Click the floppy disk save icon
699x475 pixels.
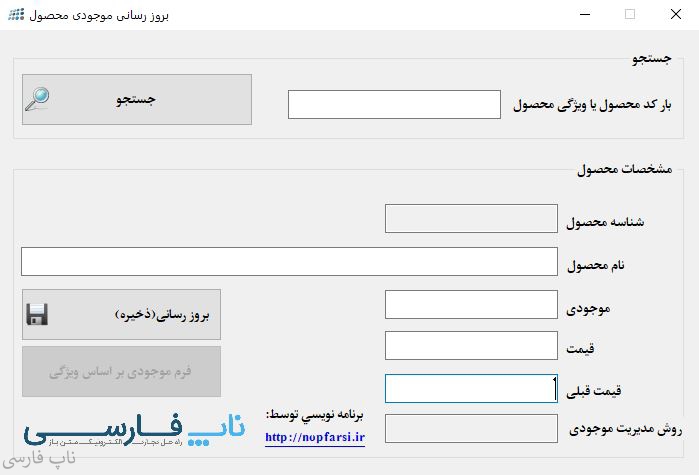click(38, 315)
